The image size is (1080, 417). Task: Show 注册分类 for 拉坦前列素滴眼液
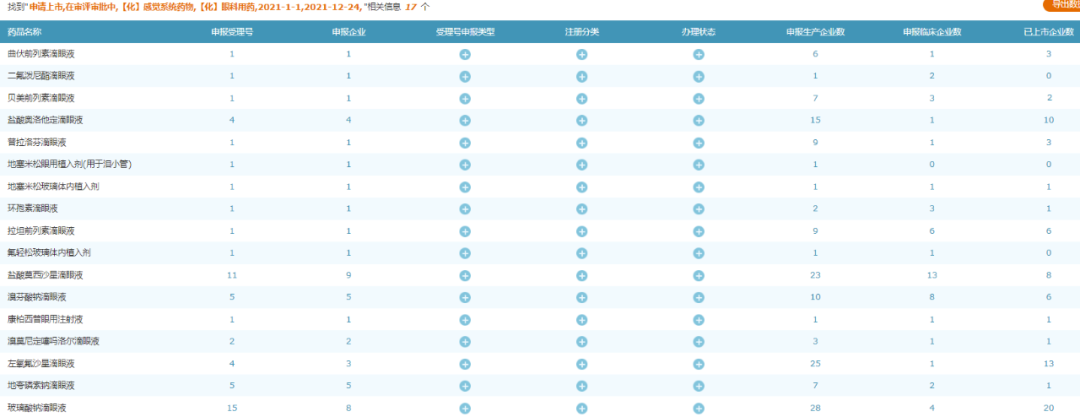pos(582,231)
